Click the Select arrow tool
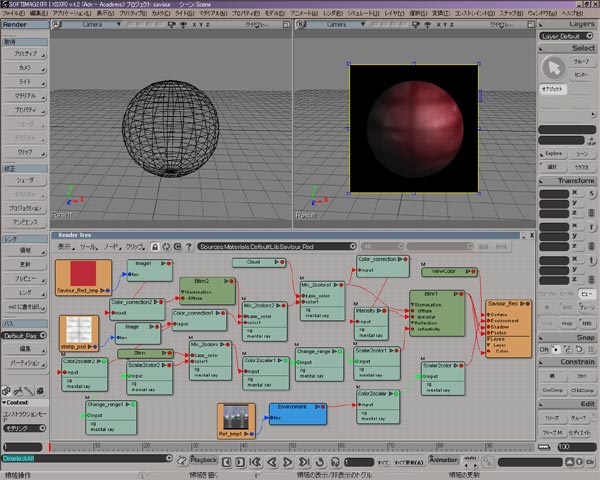 point(553,68)
